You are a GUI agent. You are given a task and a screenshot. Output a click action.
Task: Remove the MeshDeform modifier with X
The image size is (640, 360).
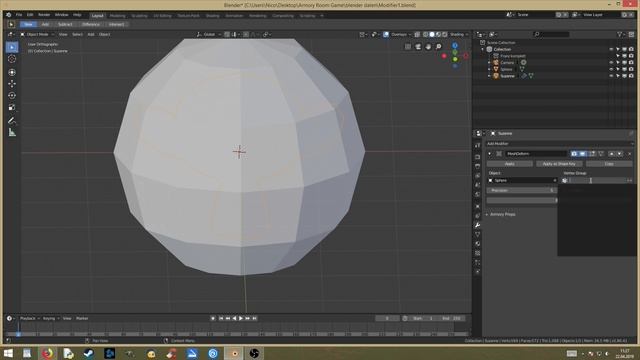tap(629, 154)
